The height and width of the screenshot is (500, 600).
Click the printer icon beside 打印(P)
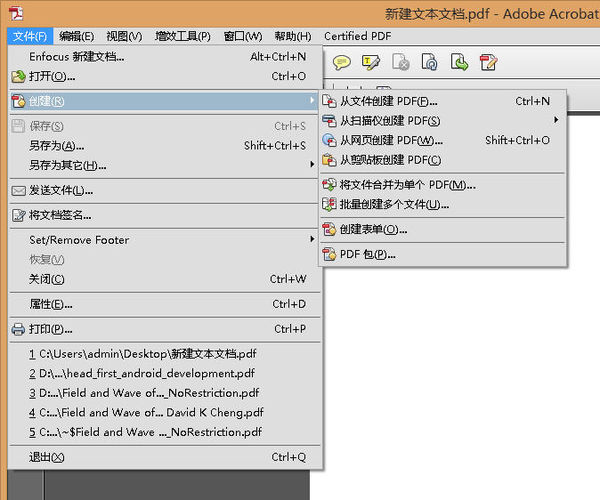18,329
